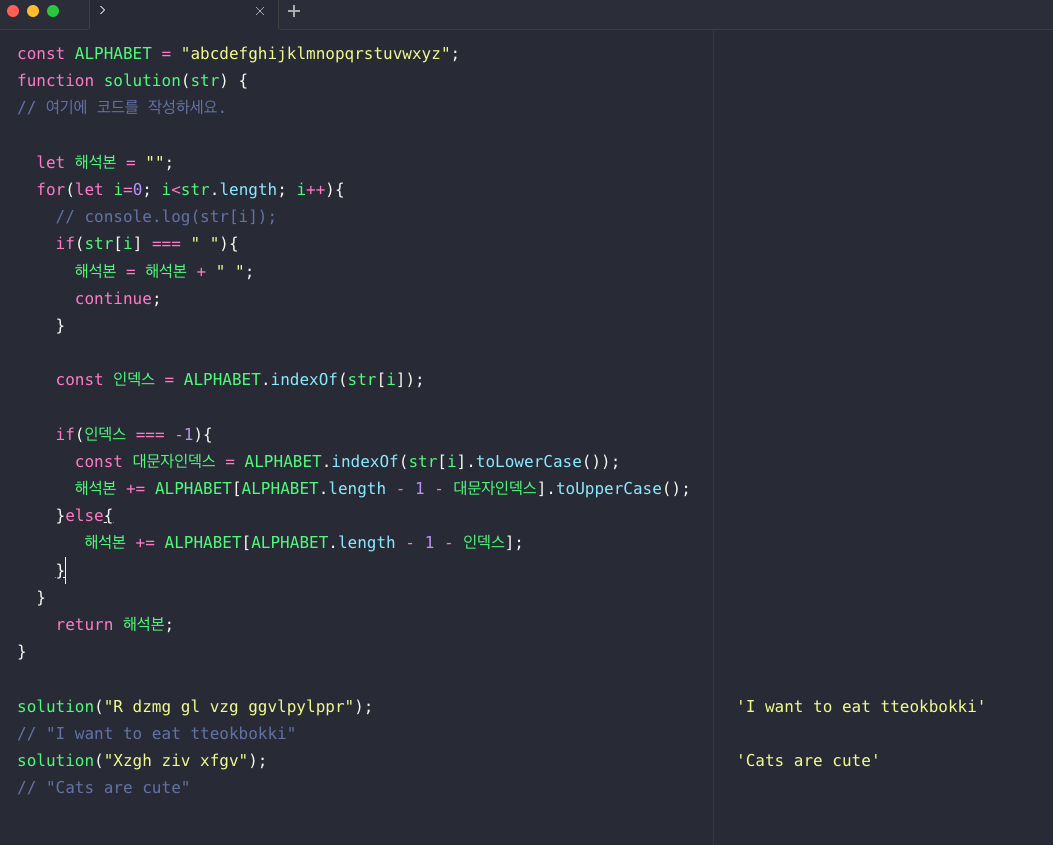
Task: Click the return 해석본 statement
Action: pos(114,624)
